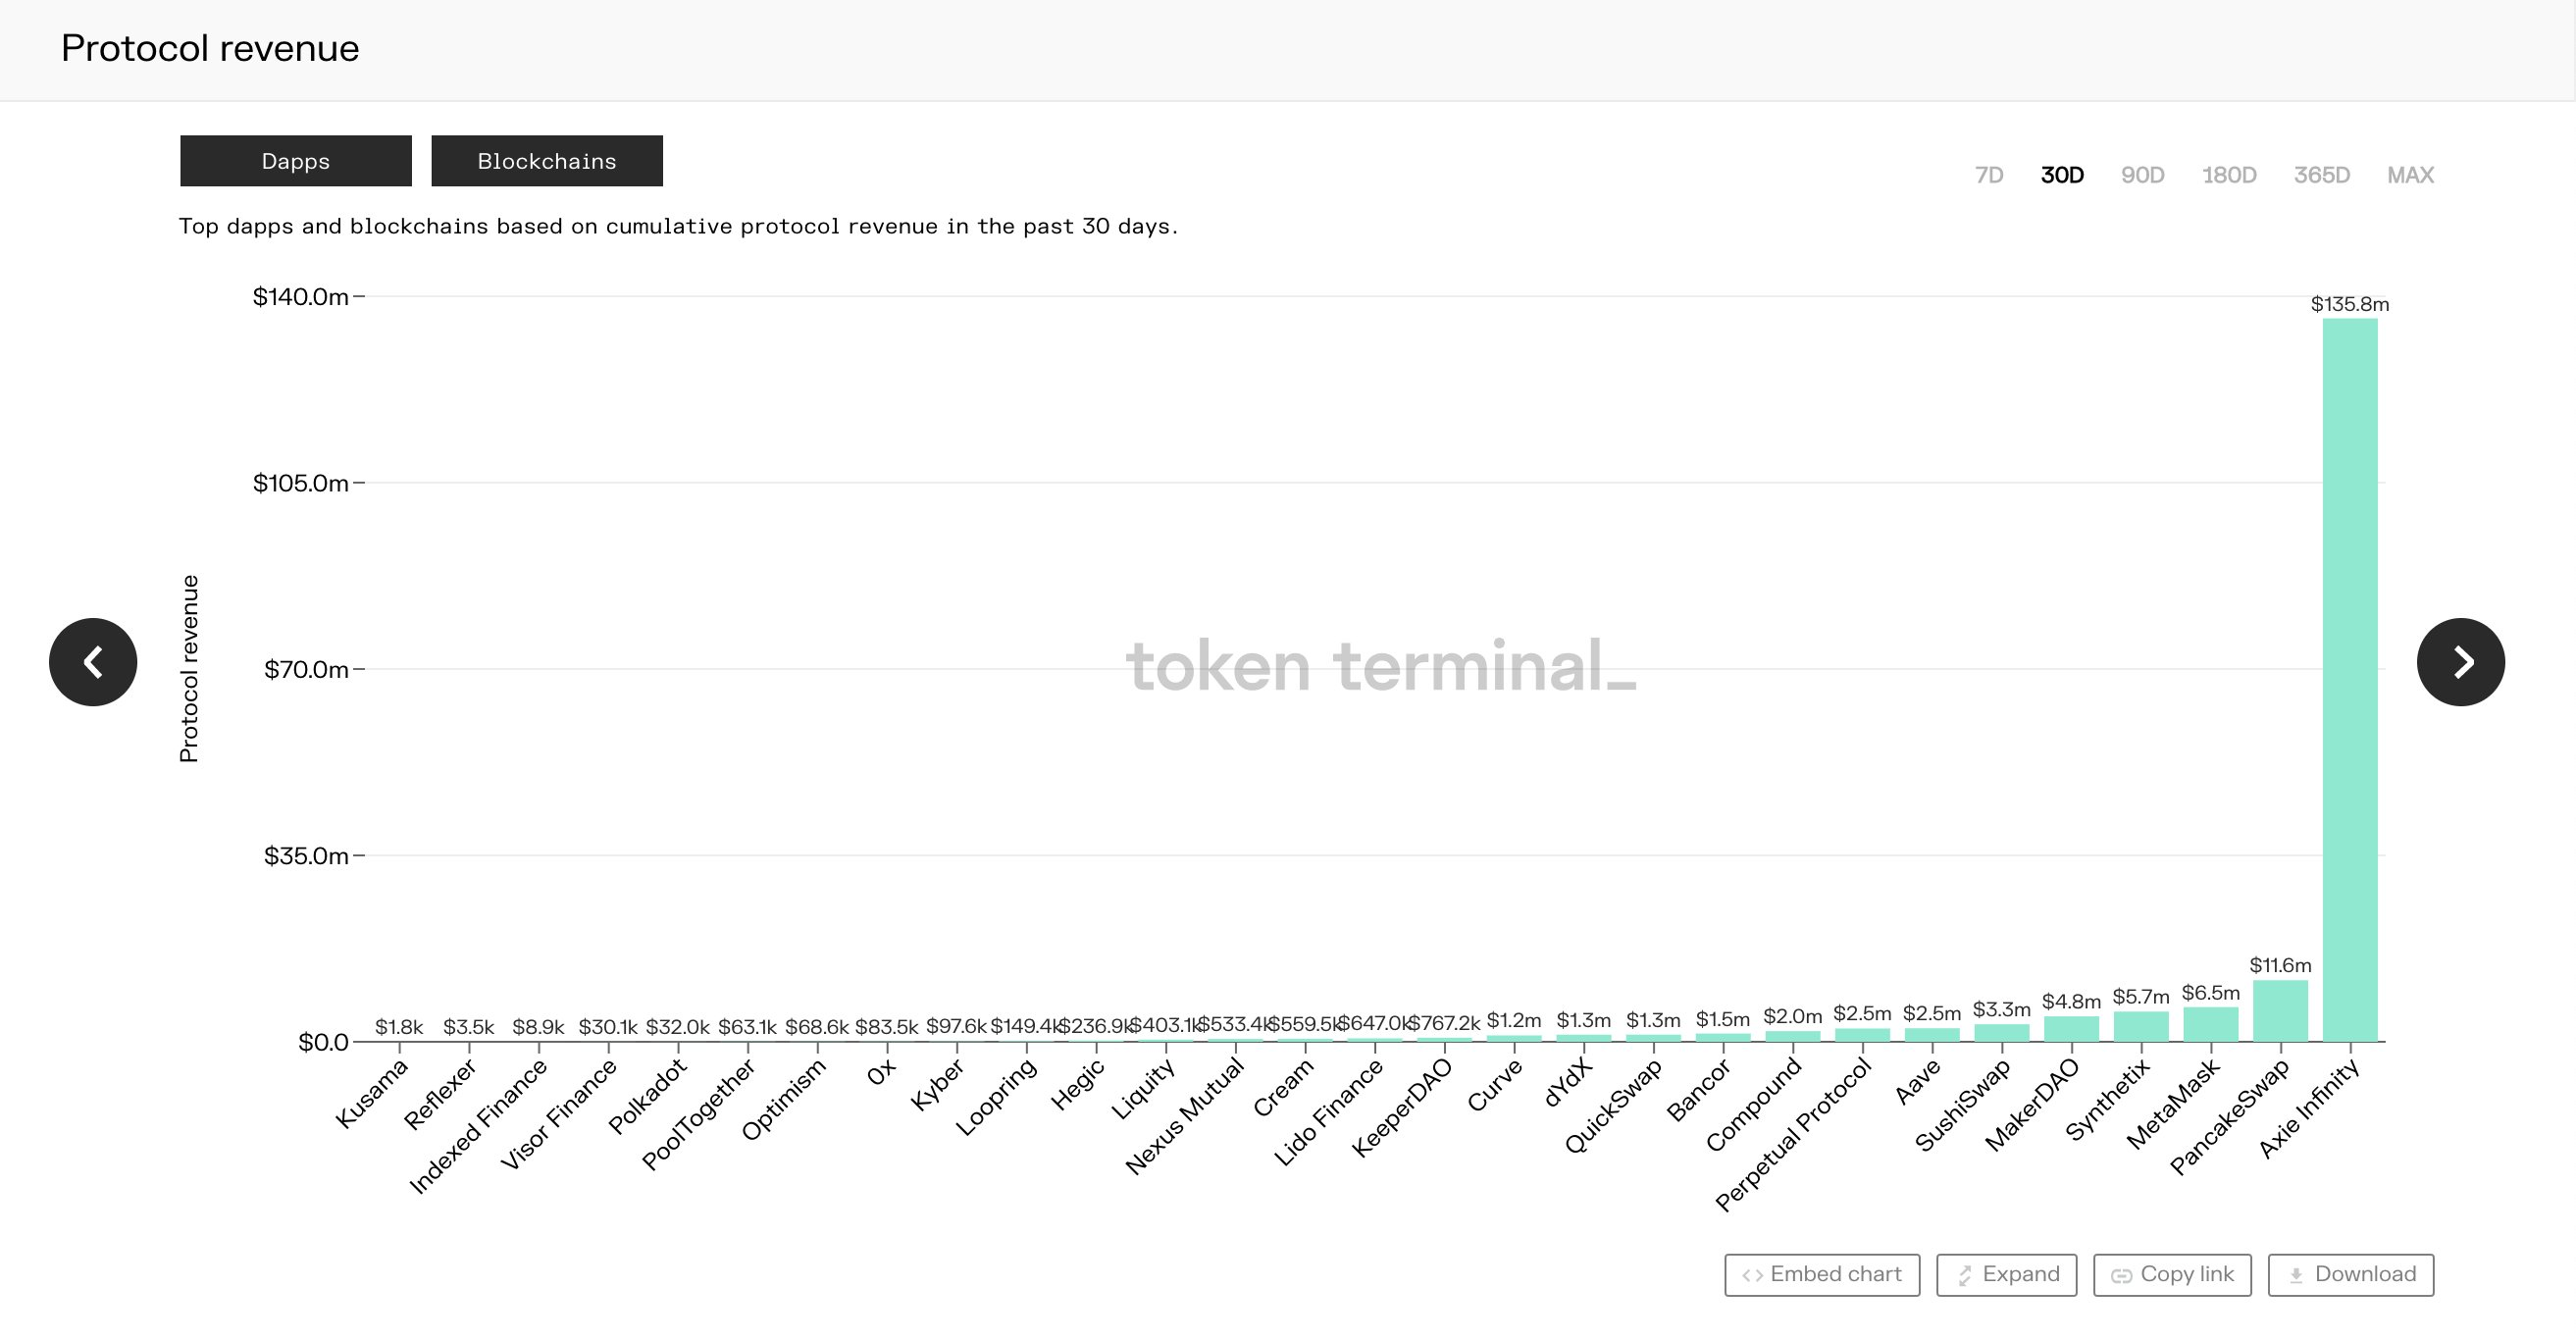The height and width of the screenshot is (1340, 2576).
Task: Click the dYdX axis label
Action: 1568,1084
